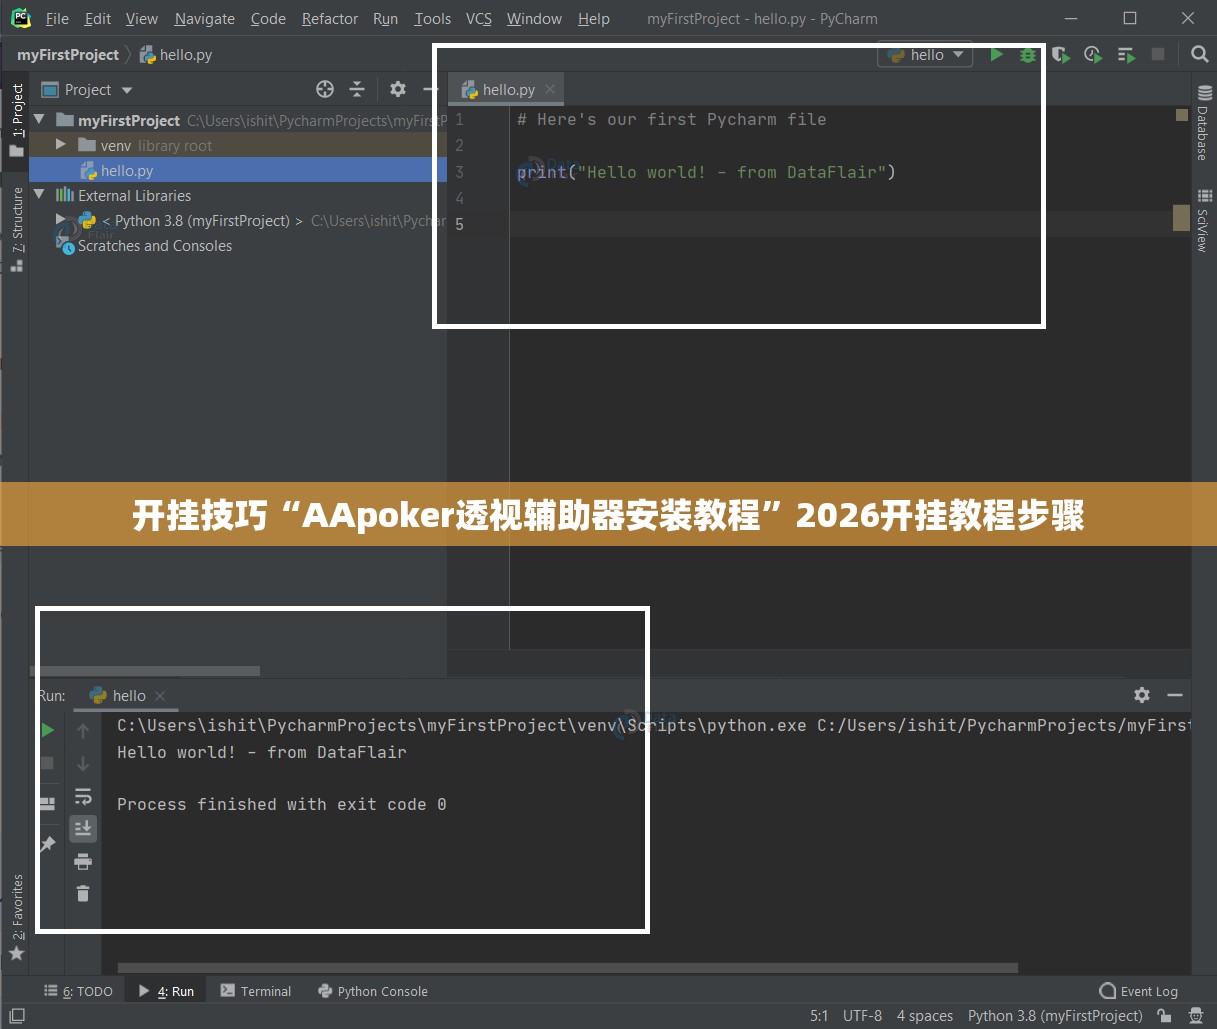Image resolution: width=1217 pixels, height=1029 pixels.
Task: Toggle soft-wrap in the Run console
Action: [x=83, y=797]
